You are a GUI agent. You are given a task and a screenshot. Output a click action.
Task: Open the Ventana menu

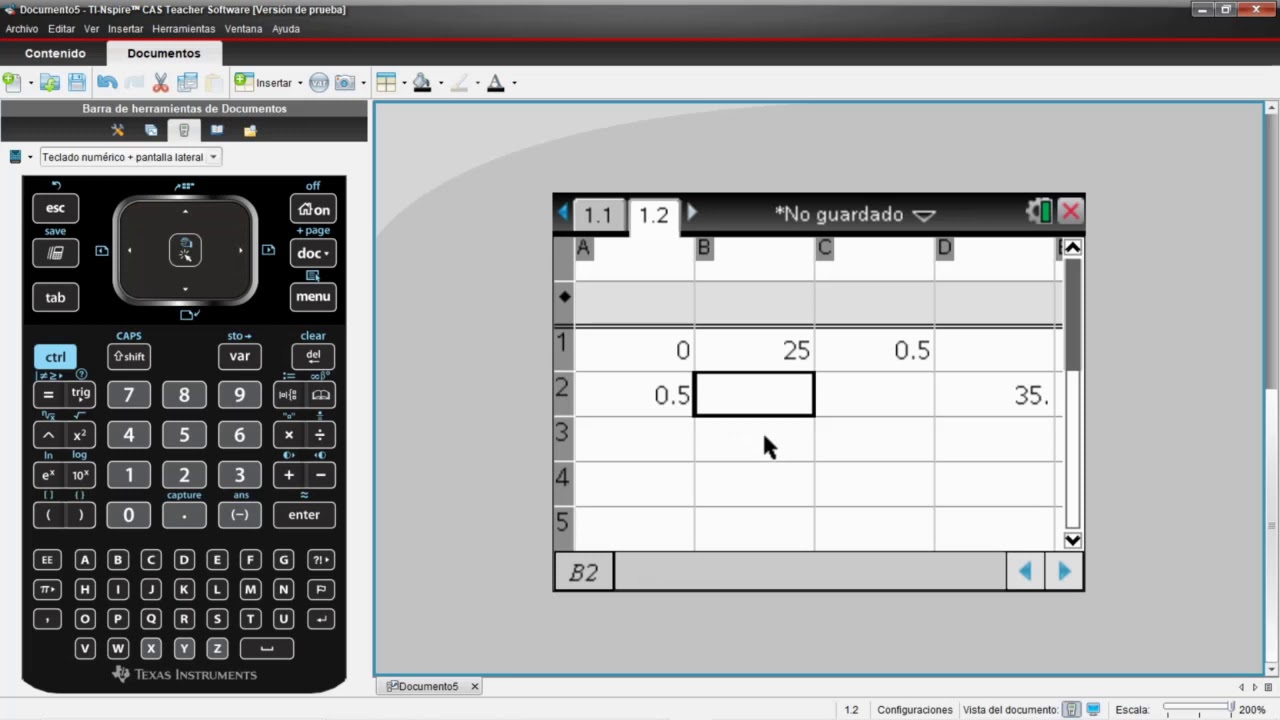243,29
